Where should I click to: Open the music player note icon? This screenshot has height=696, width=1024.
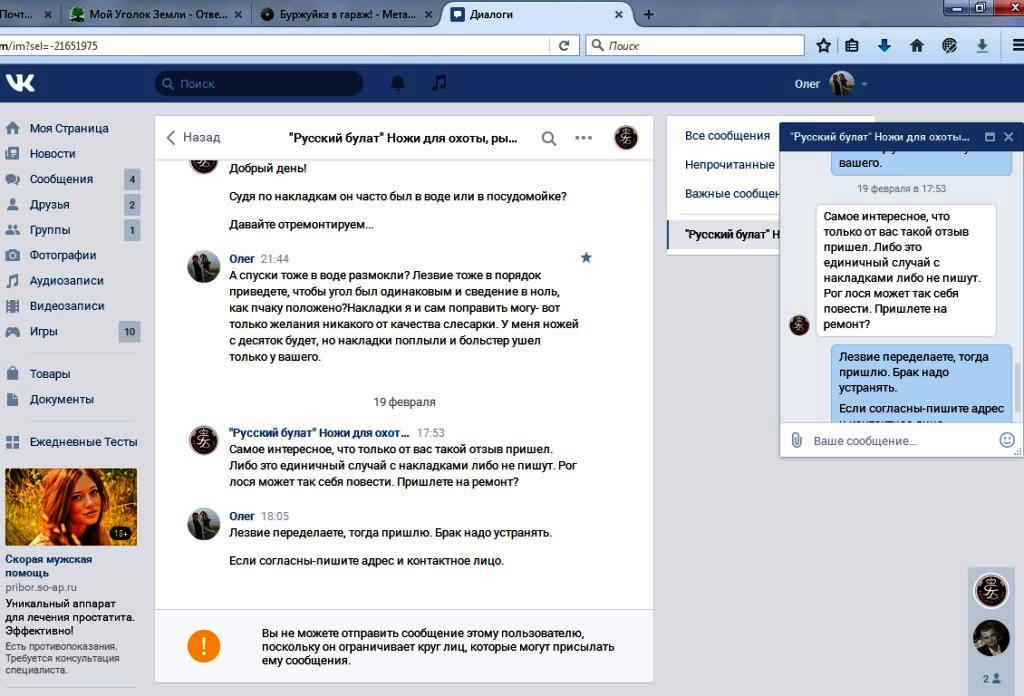pyautogui.click(x=439, y=83)
